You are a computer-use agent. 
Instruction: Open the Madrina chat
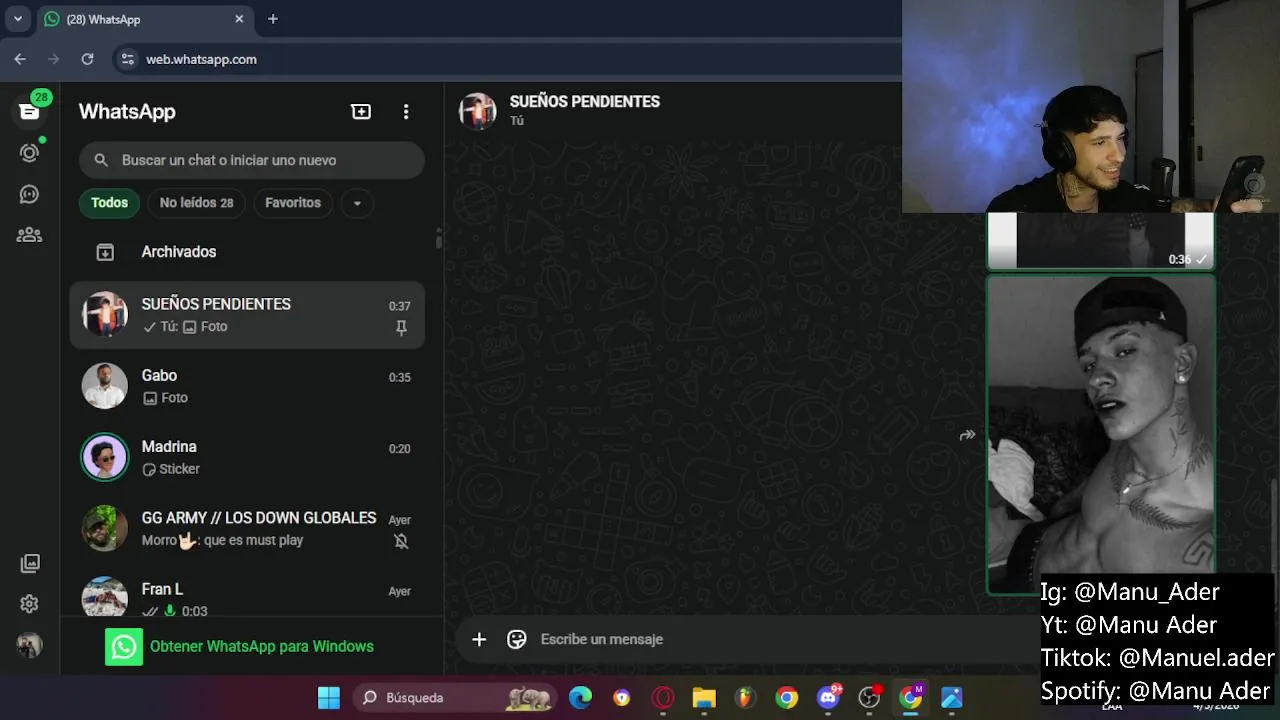[247, 457]
